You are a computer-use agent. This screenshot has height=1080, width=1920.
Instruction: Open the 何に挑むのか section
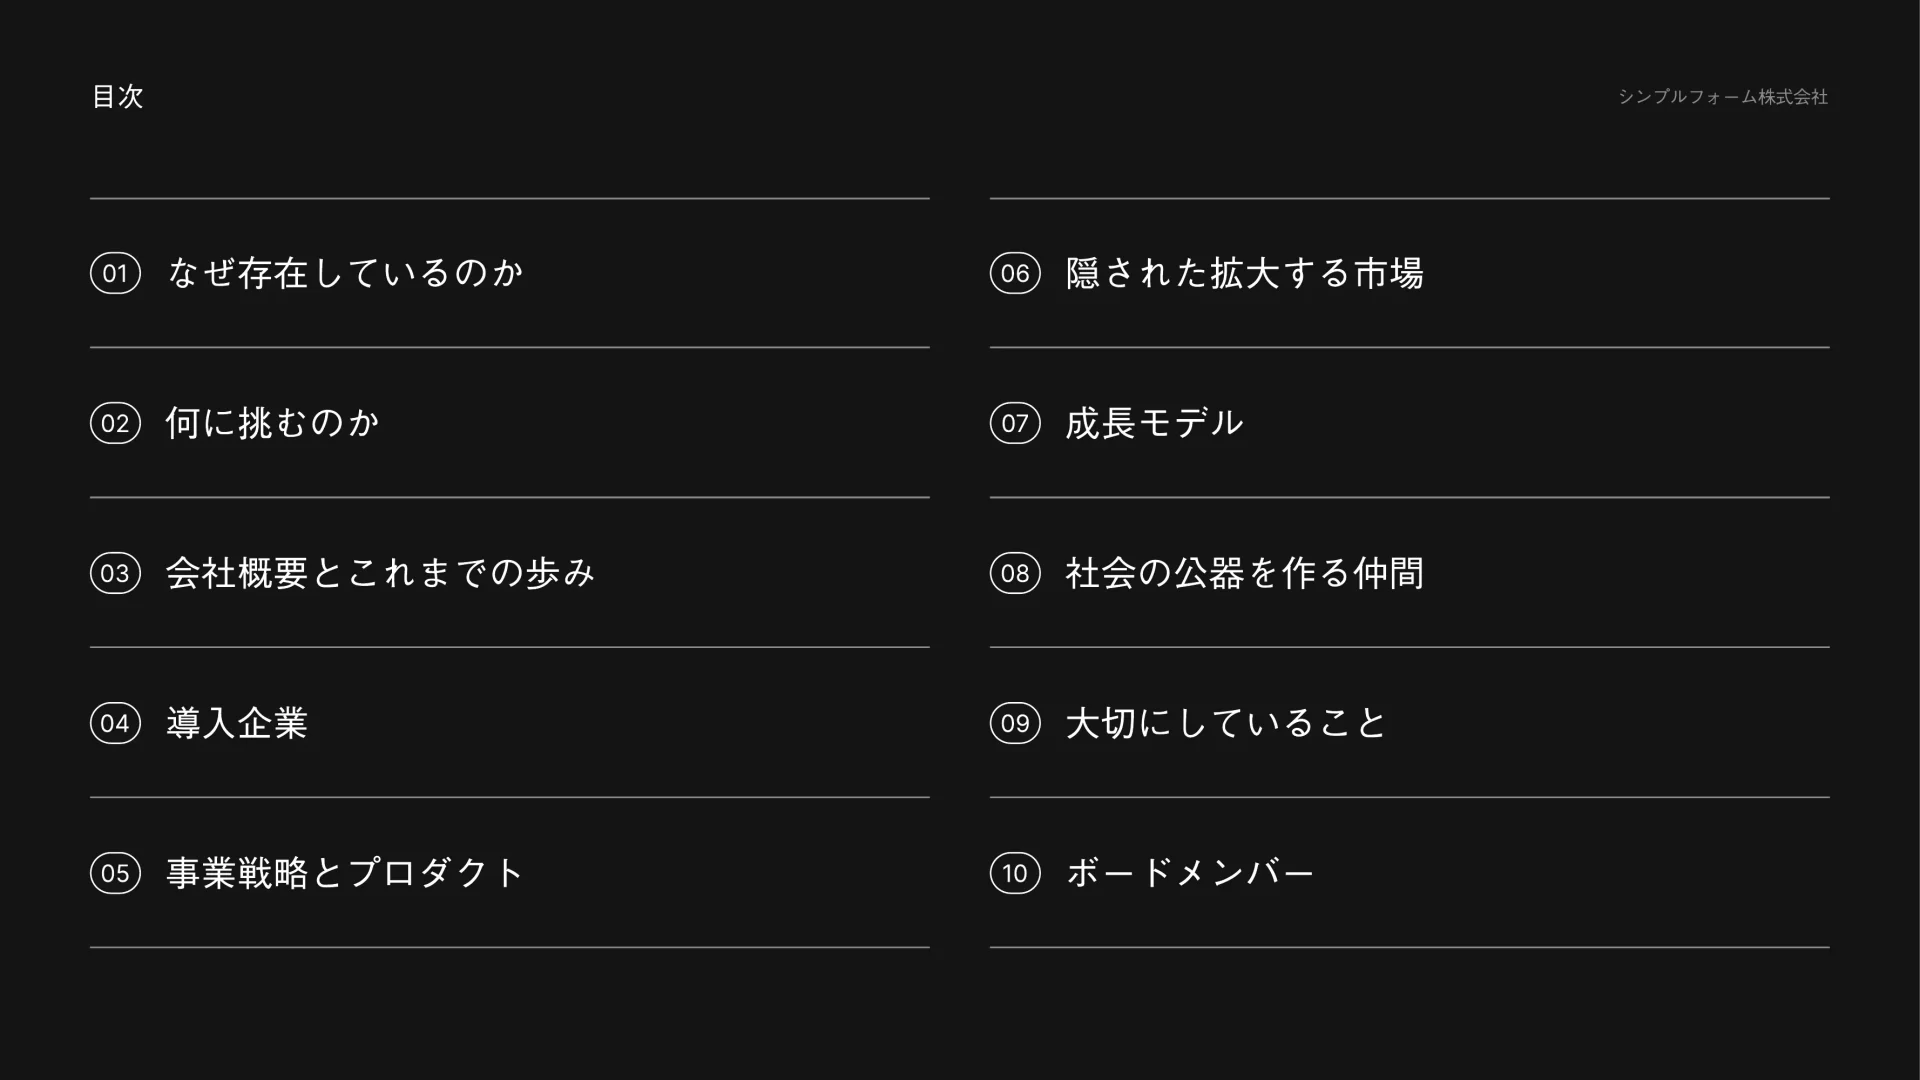pos(273,423)
